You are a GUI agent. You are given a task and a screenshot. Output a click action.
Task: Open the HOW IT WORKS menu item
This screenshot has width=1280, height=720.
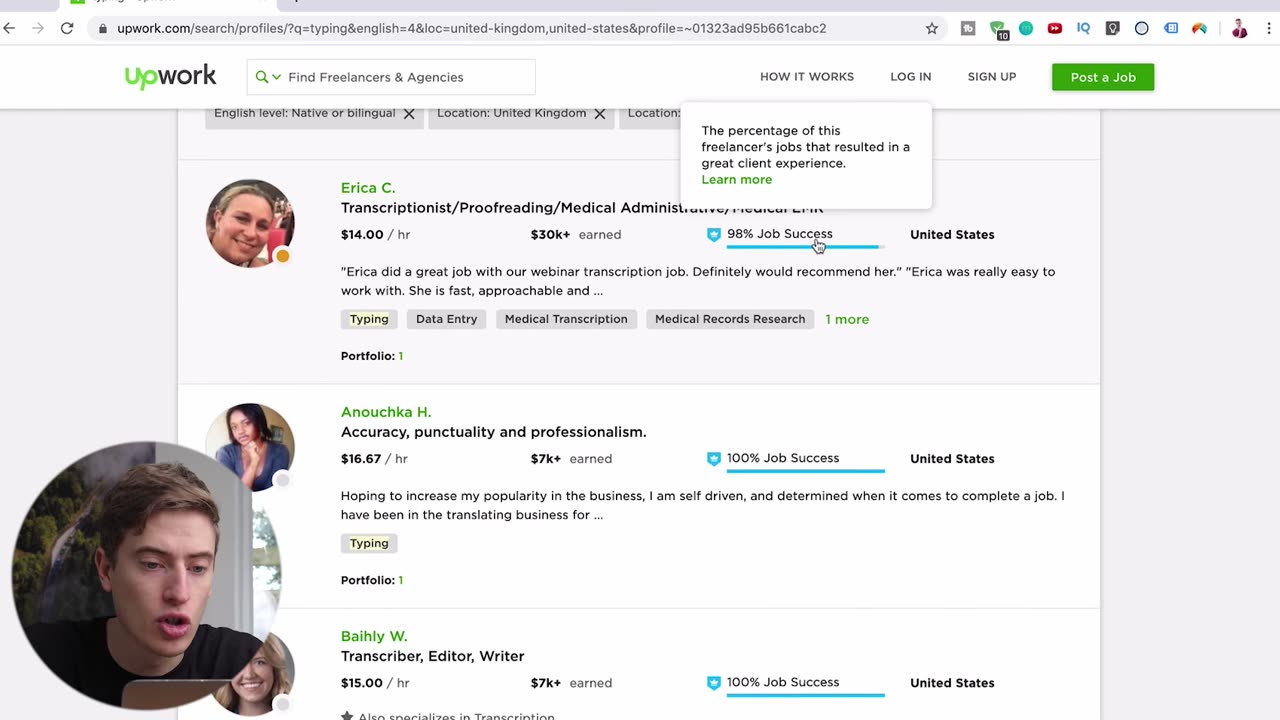(807, 77)
